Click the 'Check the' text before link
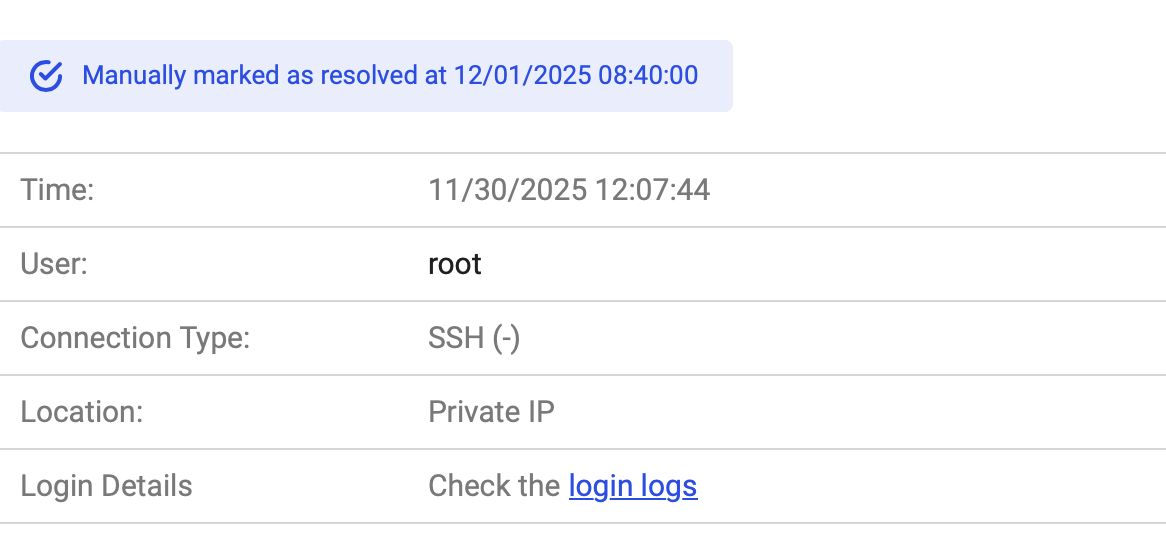Screen dimensions: 1166x534 [x=494, y=486]
